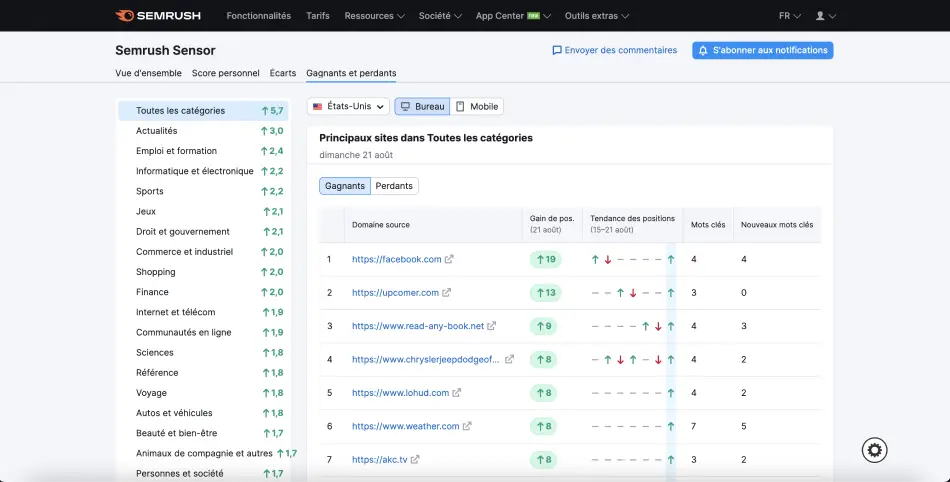This screenshot has width=950, height=482.
Task: Click S'abonner aux notifications button
Action: (763, 50)
